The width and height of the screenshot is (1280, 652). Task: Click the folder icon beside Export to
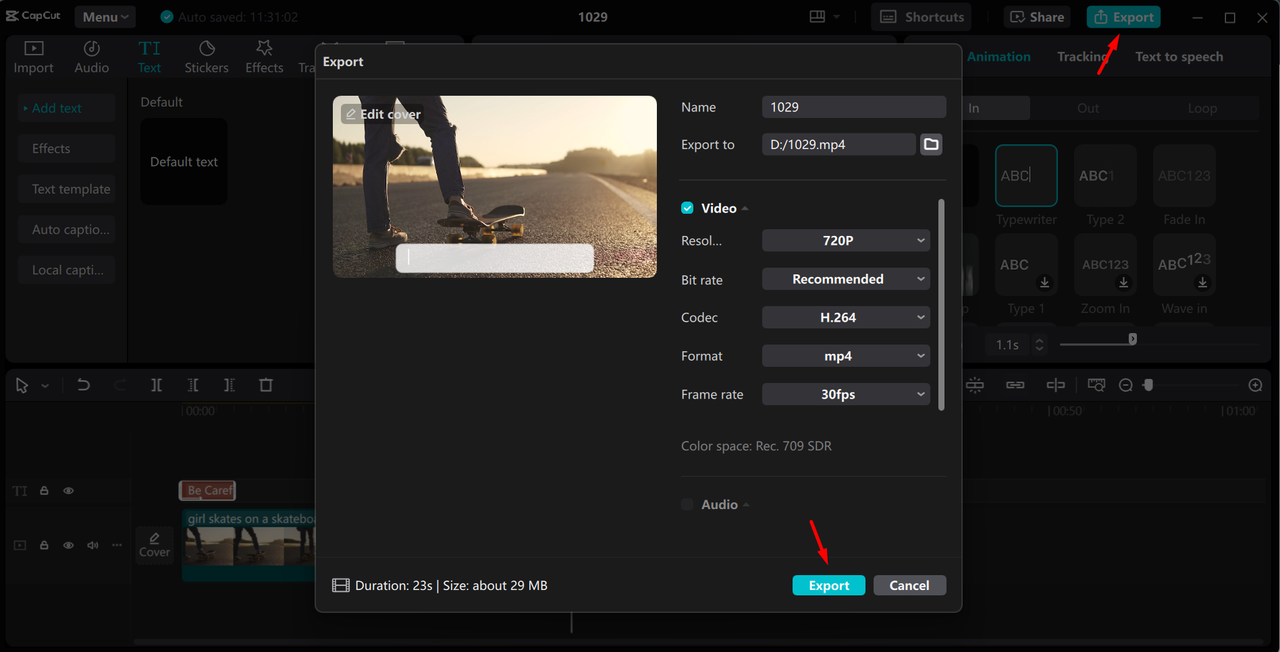(931, 144)
